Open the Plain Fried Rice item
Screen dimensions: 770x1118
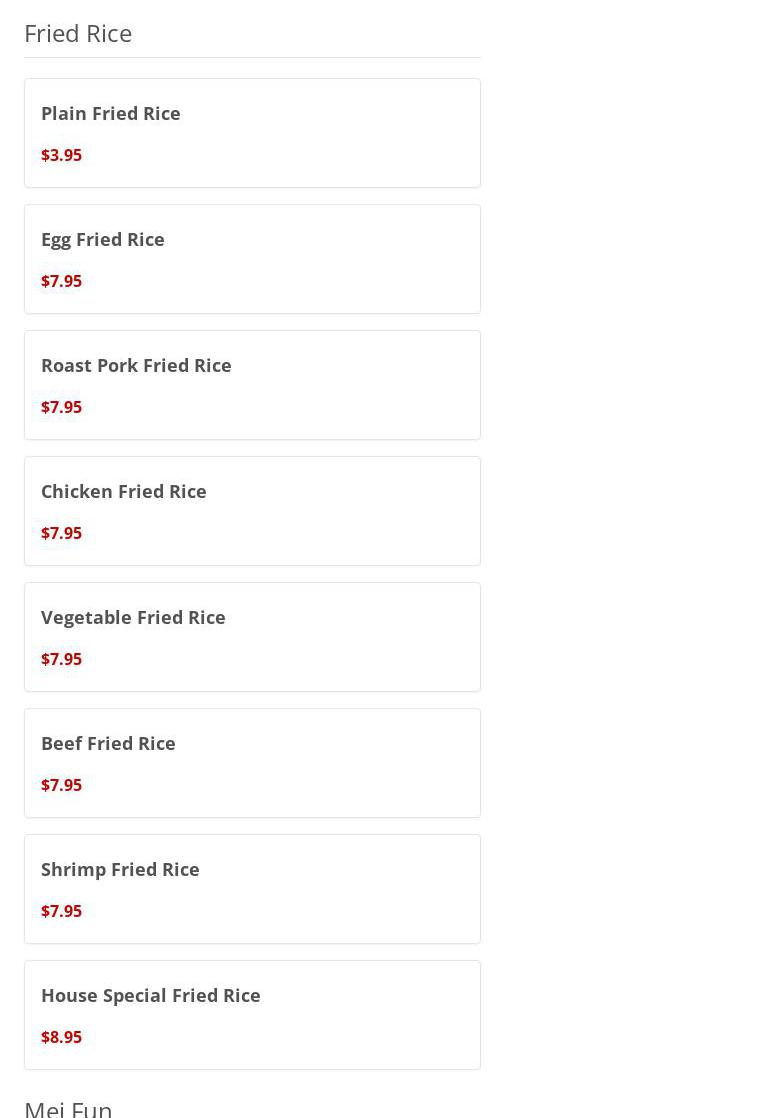coord(110,113)
